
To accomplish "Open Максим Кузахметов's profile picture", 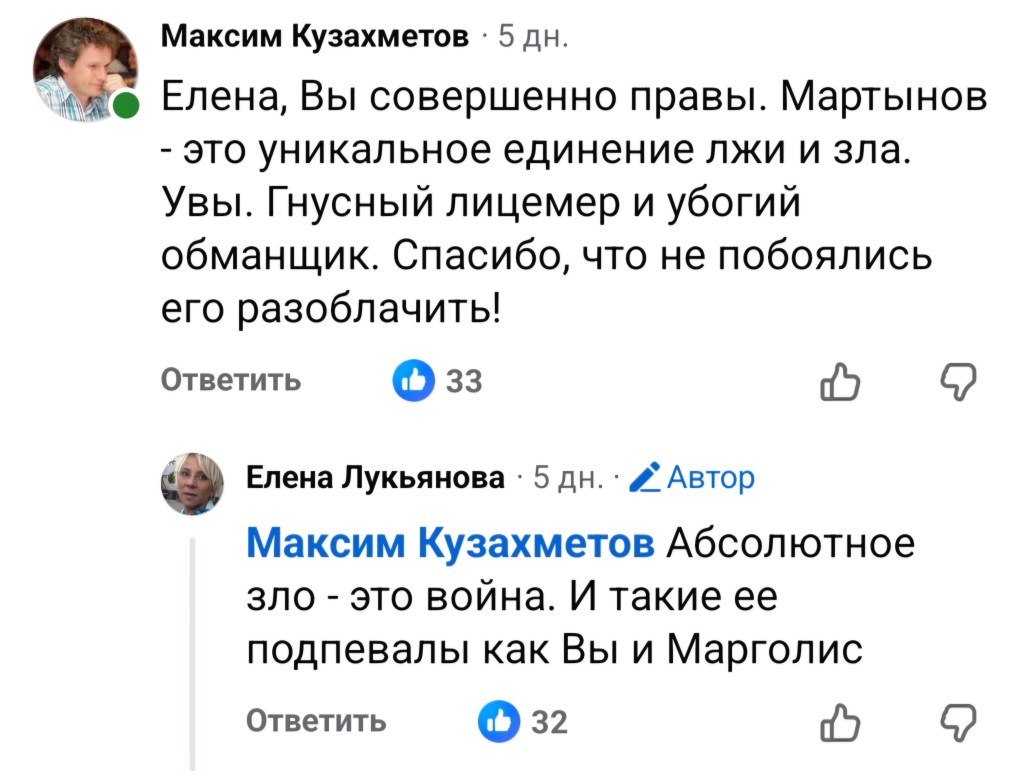I will (85, 68).
